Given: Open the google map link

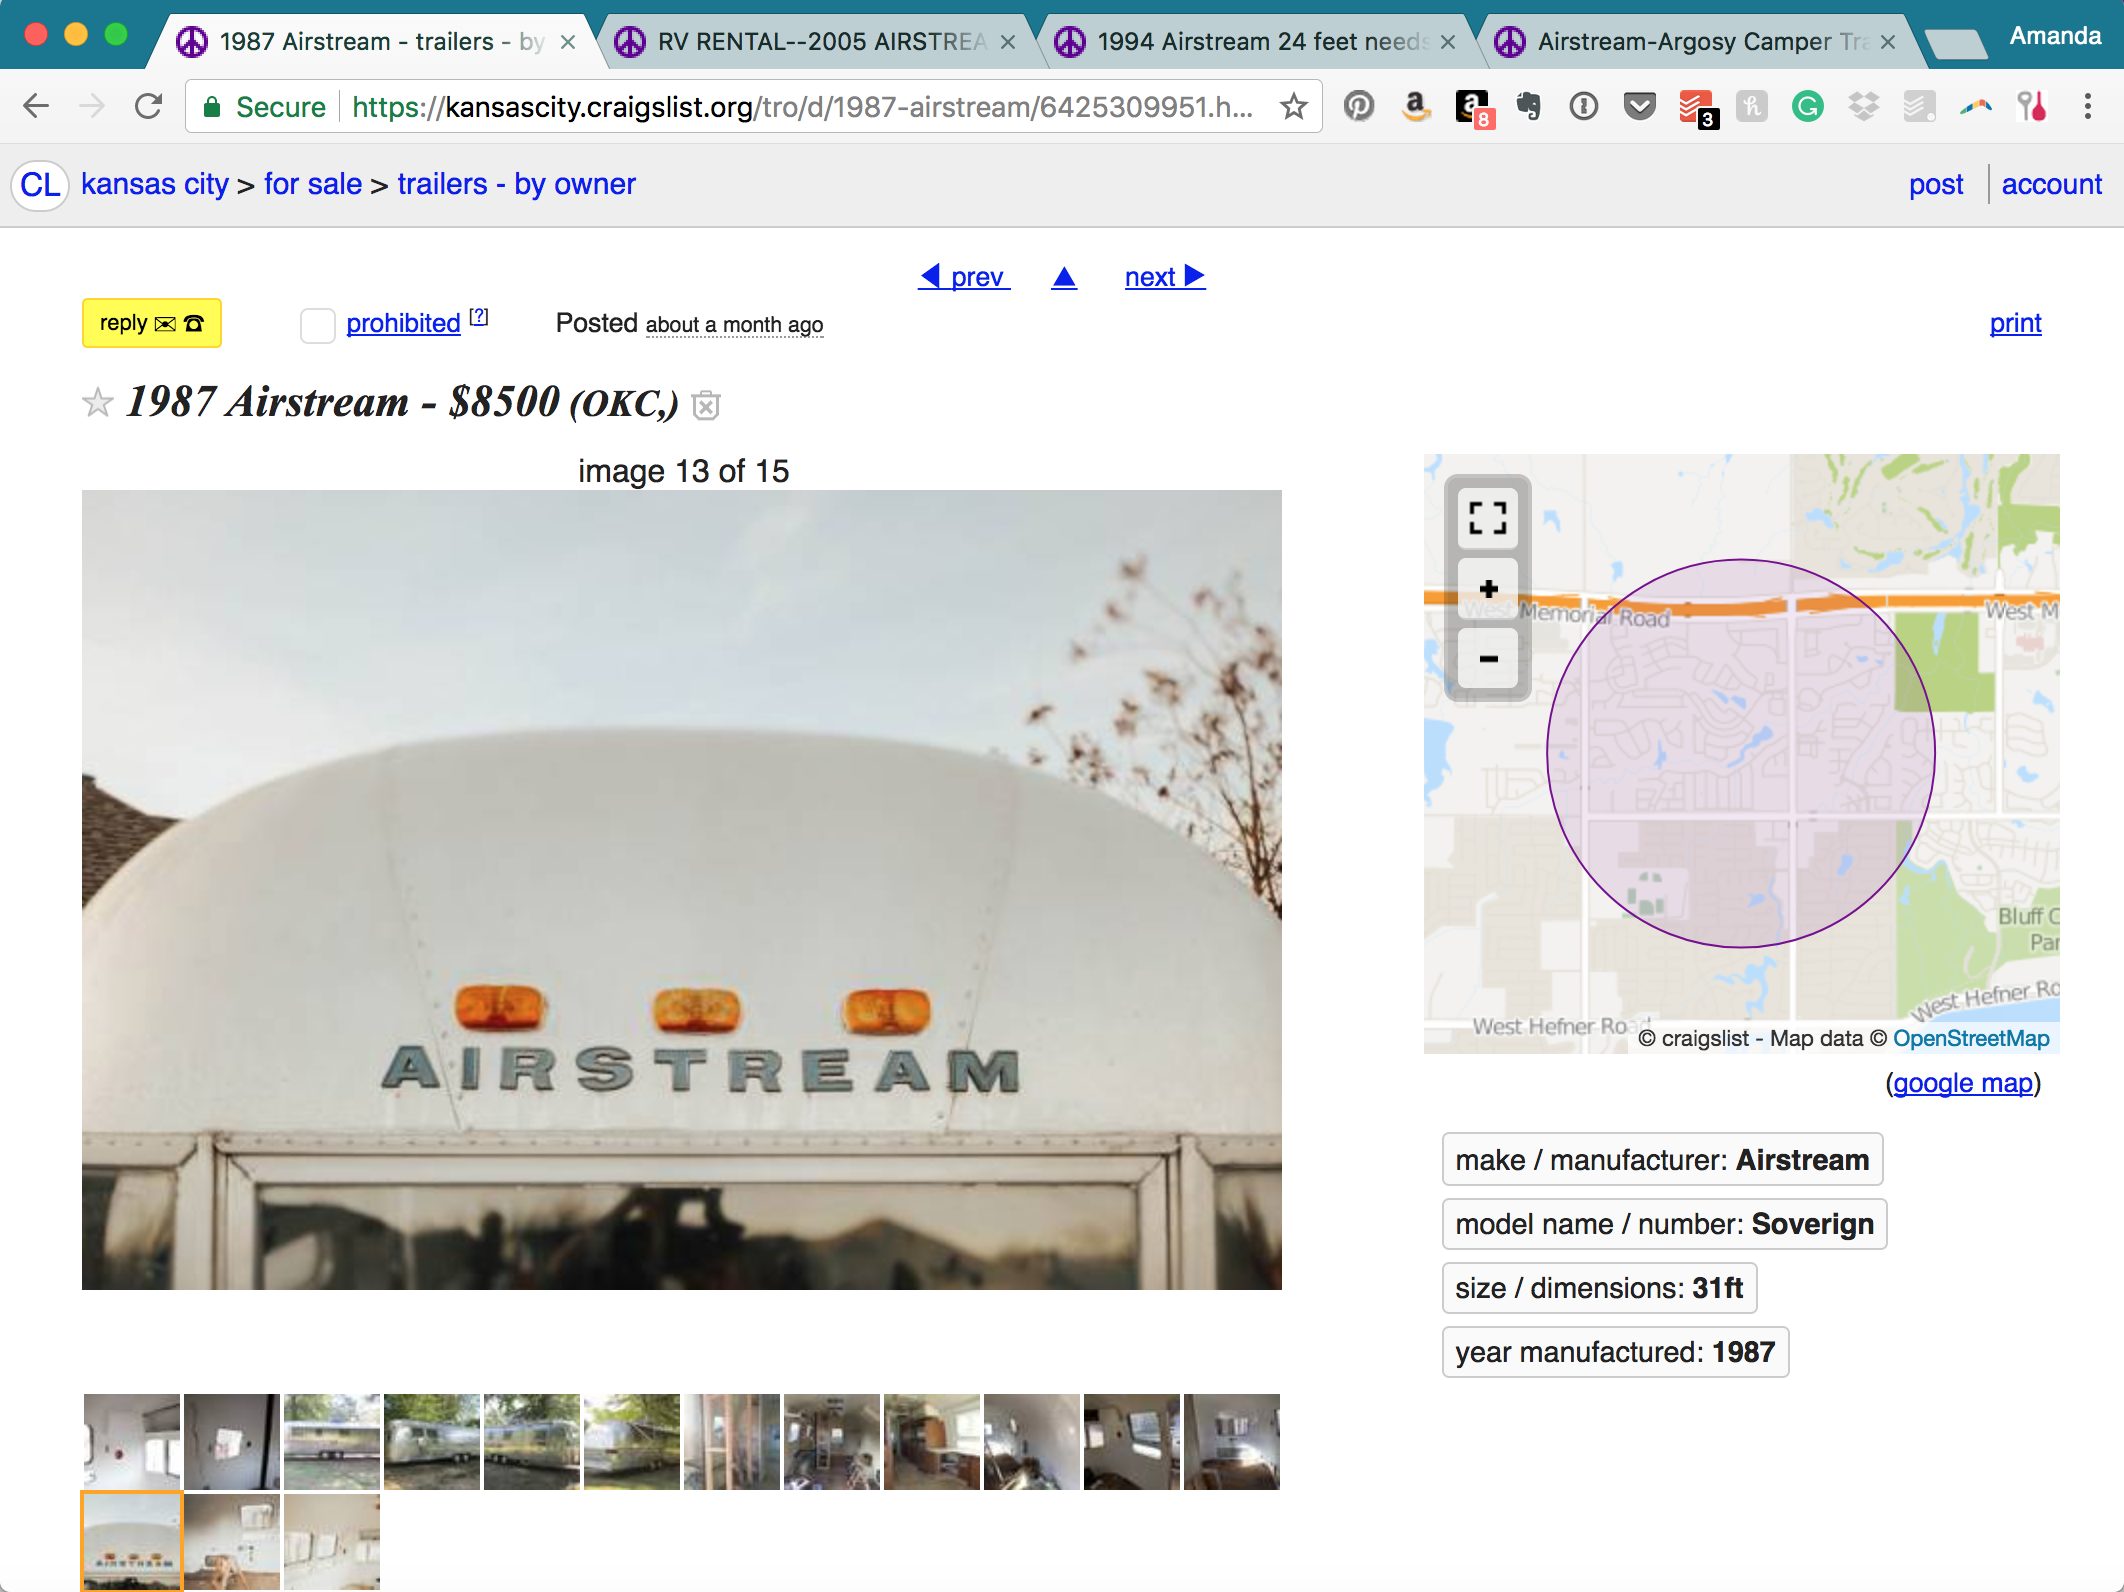Looking at the screenshot, I should point(1963,1083).
